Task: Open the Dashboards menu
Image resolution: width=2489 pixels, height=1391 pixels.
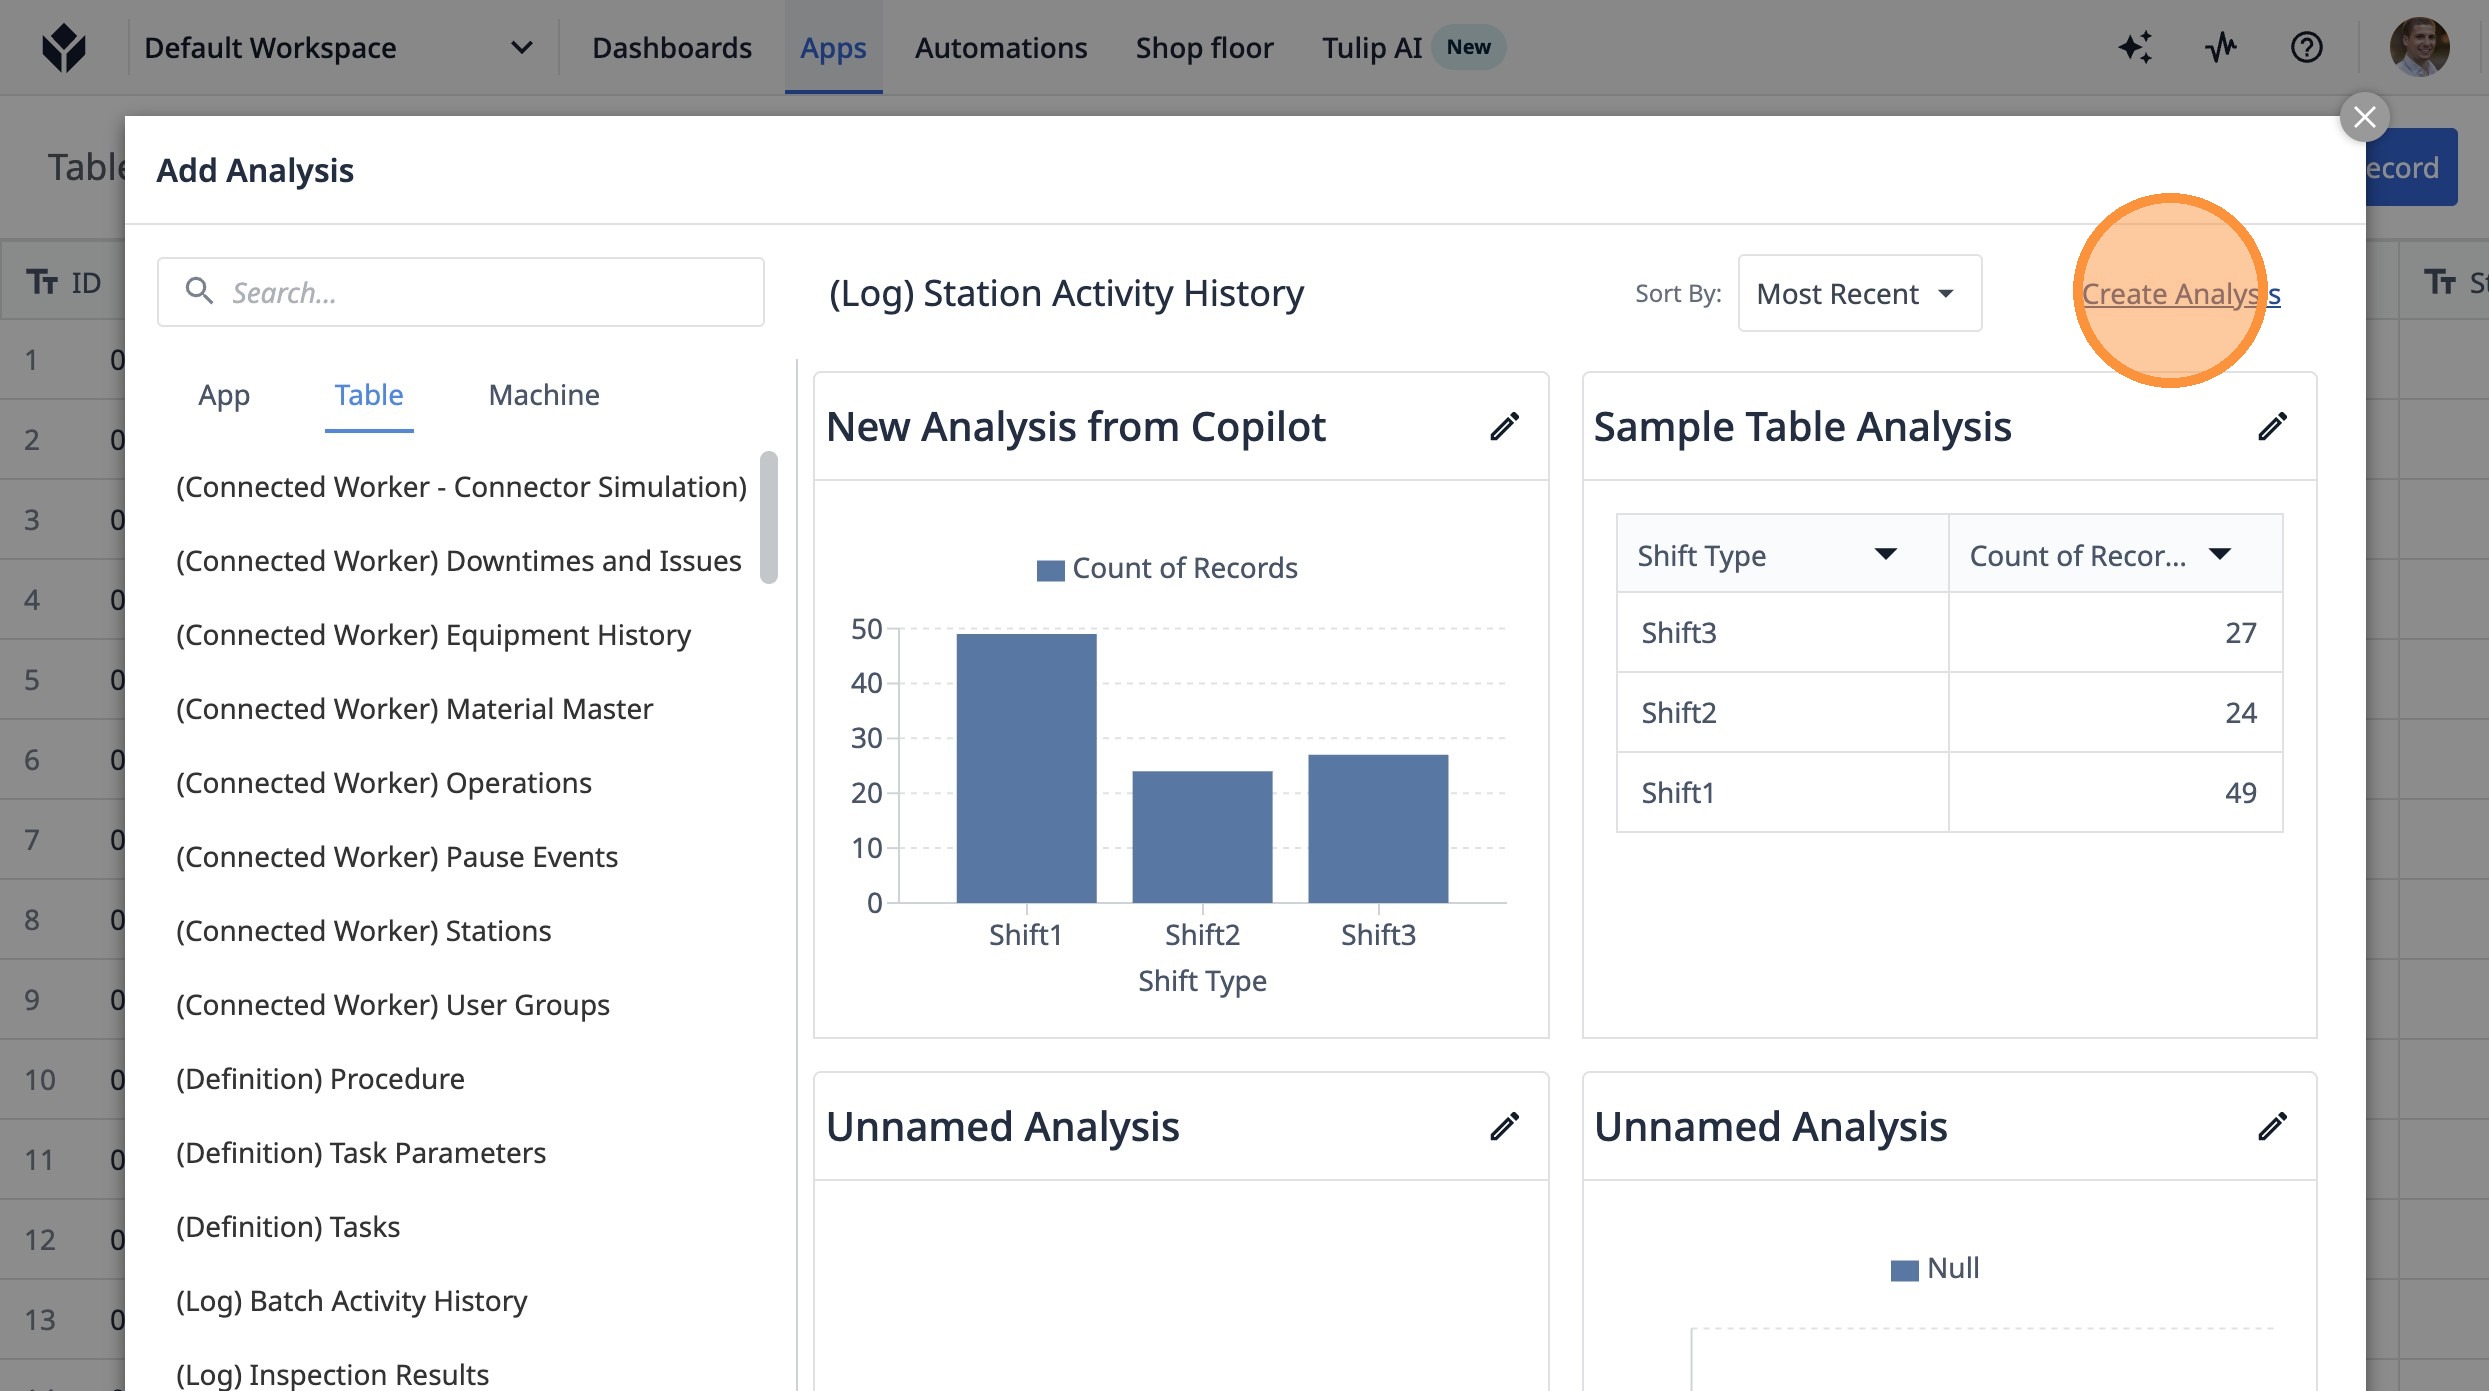Action: point(671,47)
